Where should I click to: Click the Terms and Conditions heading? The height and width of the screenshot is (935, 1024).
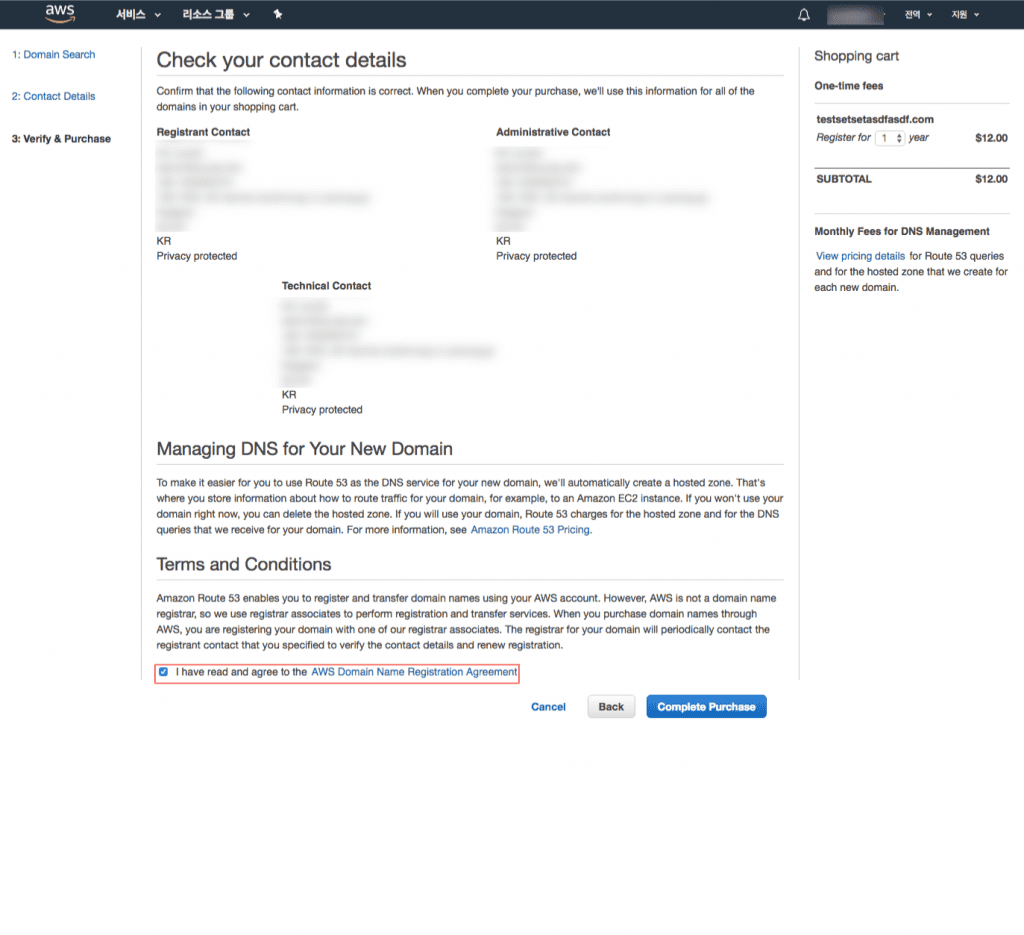point(244,564)
